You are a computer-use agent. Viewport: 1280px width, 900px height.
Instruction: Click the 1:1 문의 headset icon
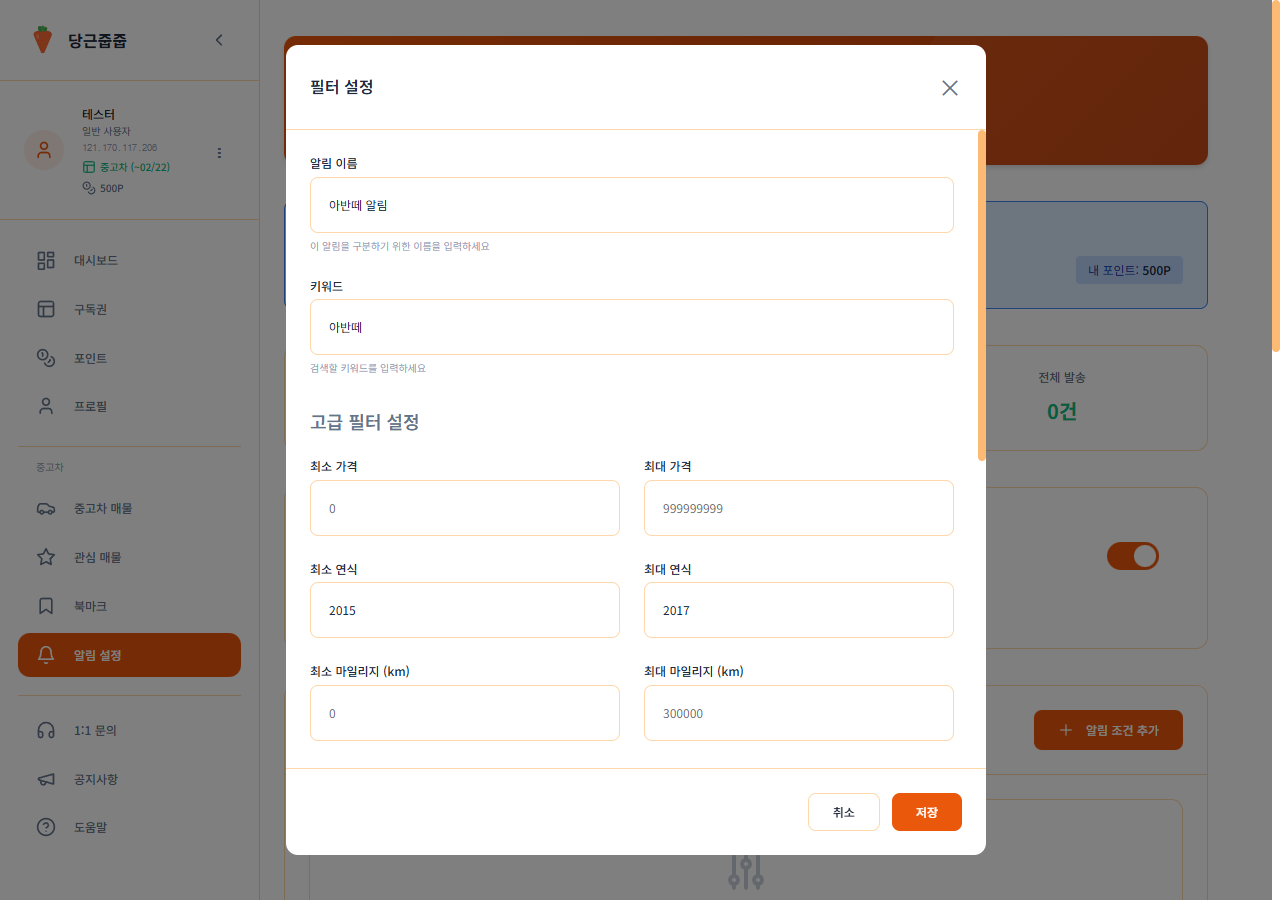coord(45,730)
